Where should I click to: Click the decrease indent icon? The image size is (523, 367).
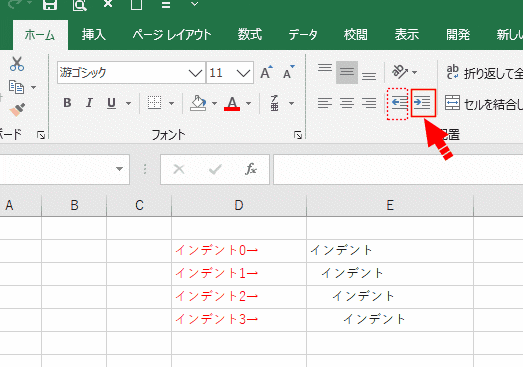[x=398, y=103]
